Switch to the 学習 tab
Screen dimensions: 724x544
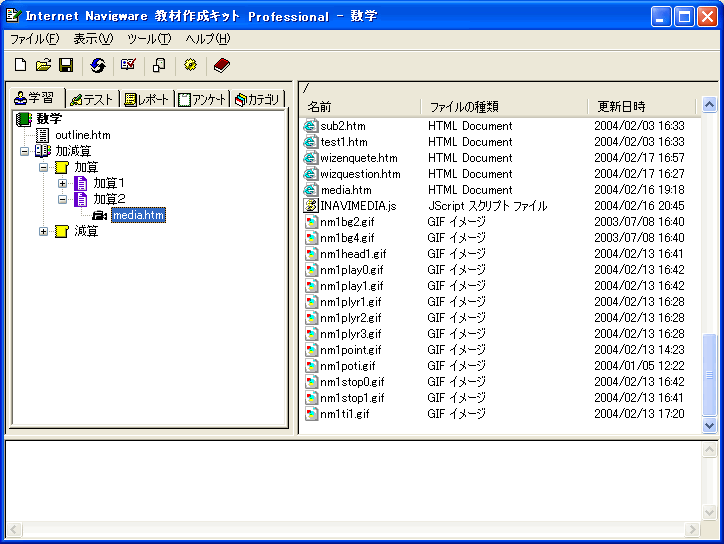(37, 98)
